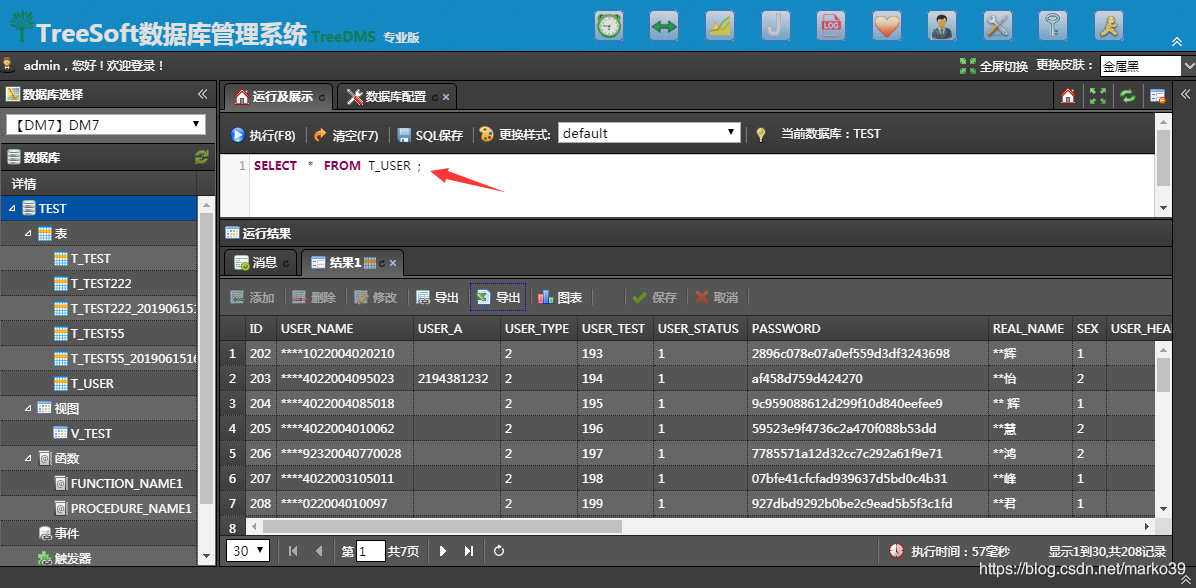1196x588 pixels.
Task: Click the 添加 add row button
Action: tap(252, 297)
